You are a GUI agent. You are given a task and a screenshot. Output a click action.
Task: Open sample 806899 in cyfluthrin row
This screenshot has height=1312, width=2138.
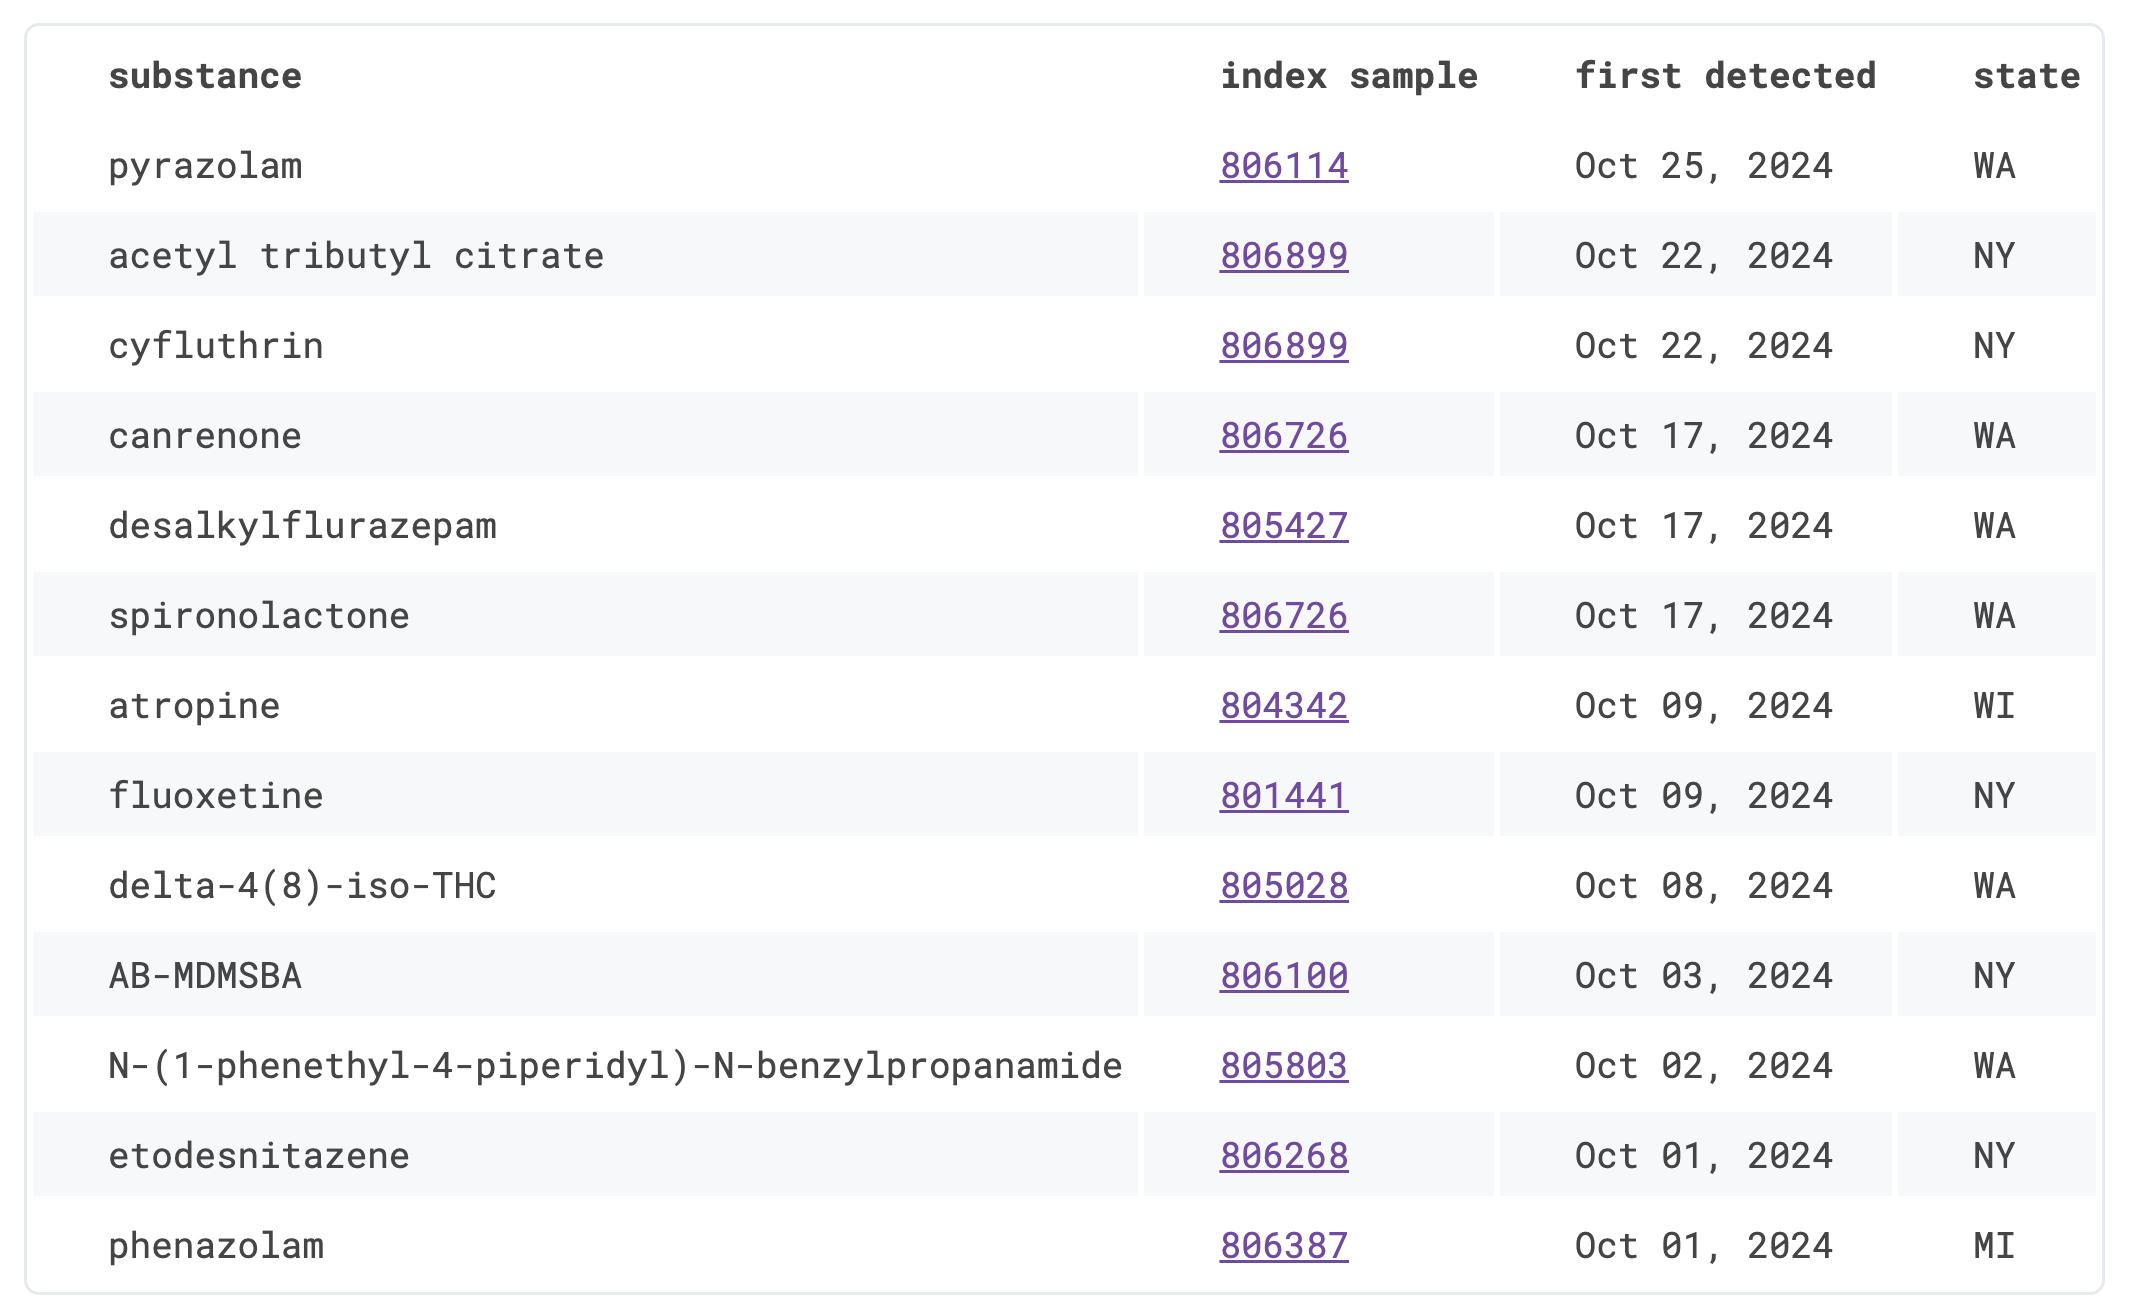(x=1283, y=346)
